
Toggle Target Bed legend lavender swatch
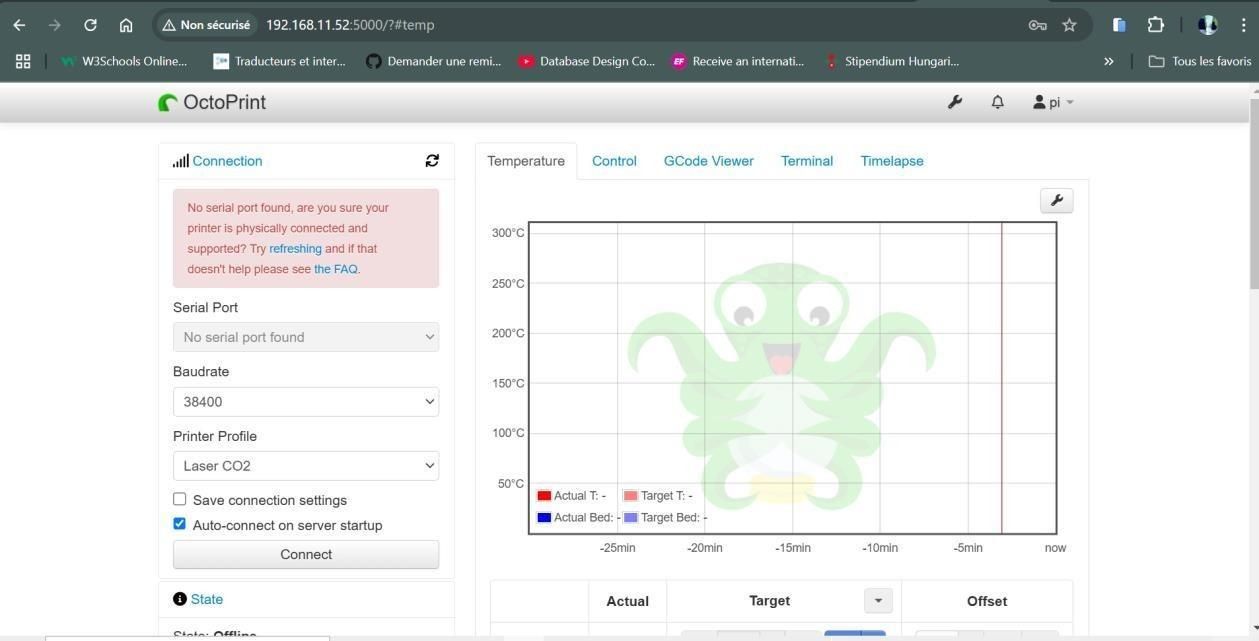[x=631, y=518]
